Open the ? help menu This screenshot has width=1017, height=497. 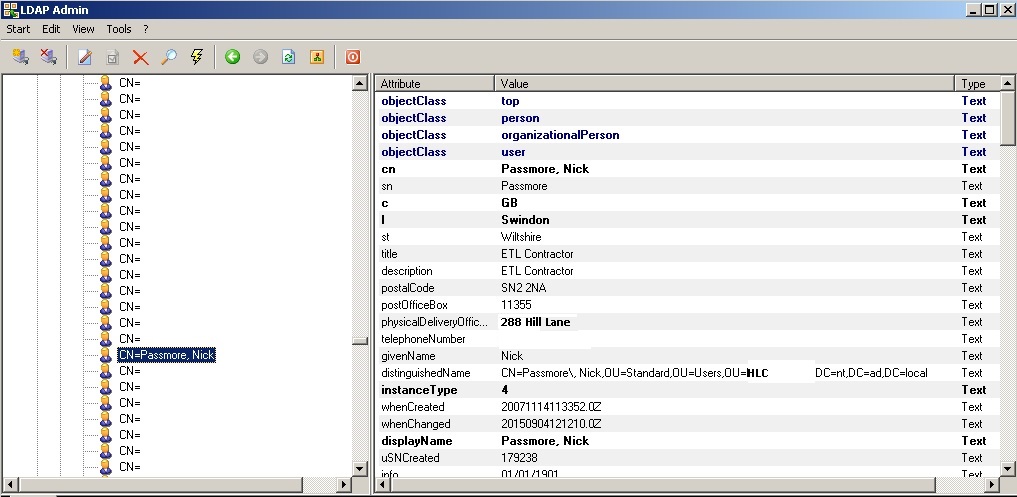click(x=146, y=29)
